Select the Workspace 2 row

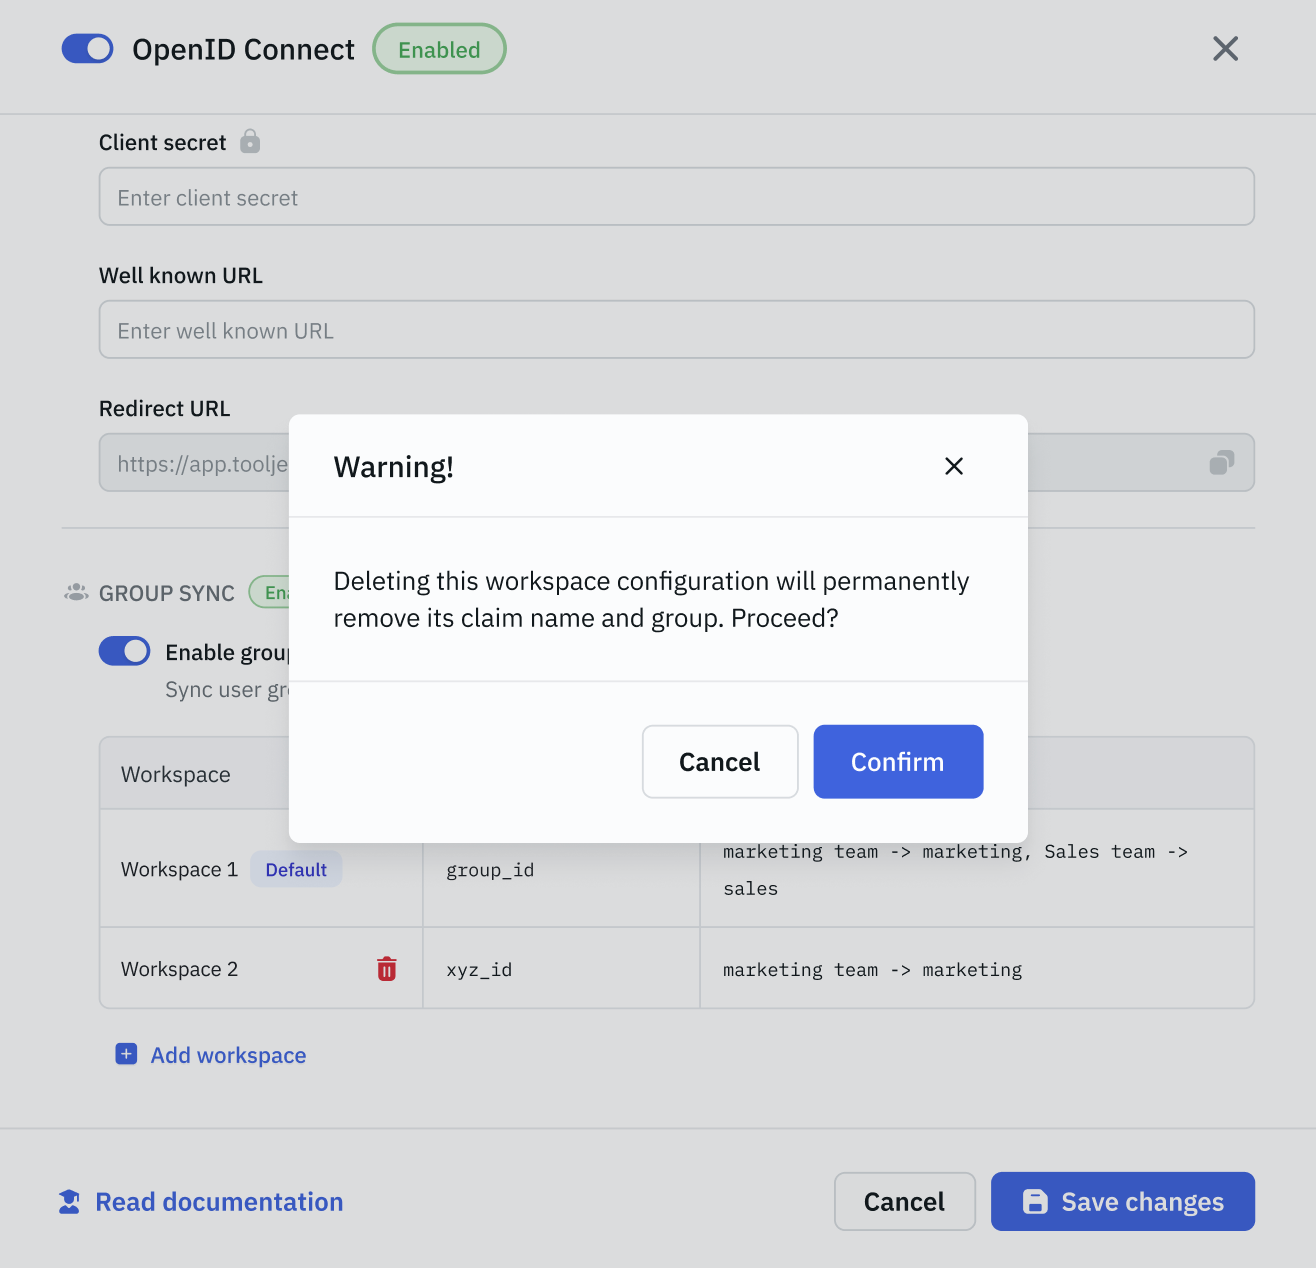click(x=179, y=968)
